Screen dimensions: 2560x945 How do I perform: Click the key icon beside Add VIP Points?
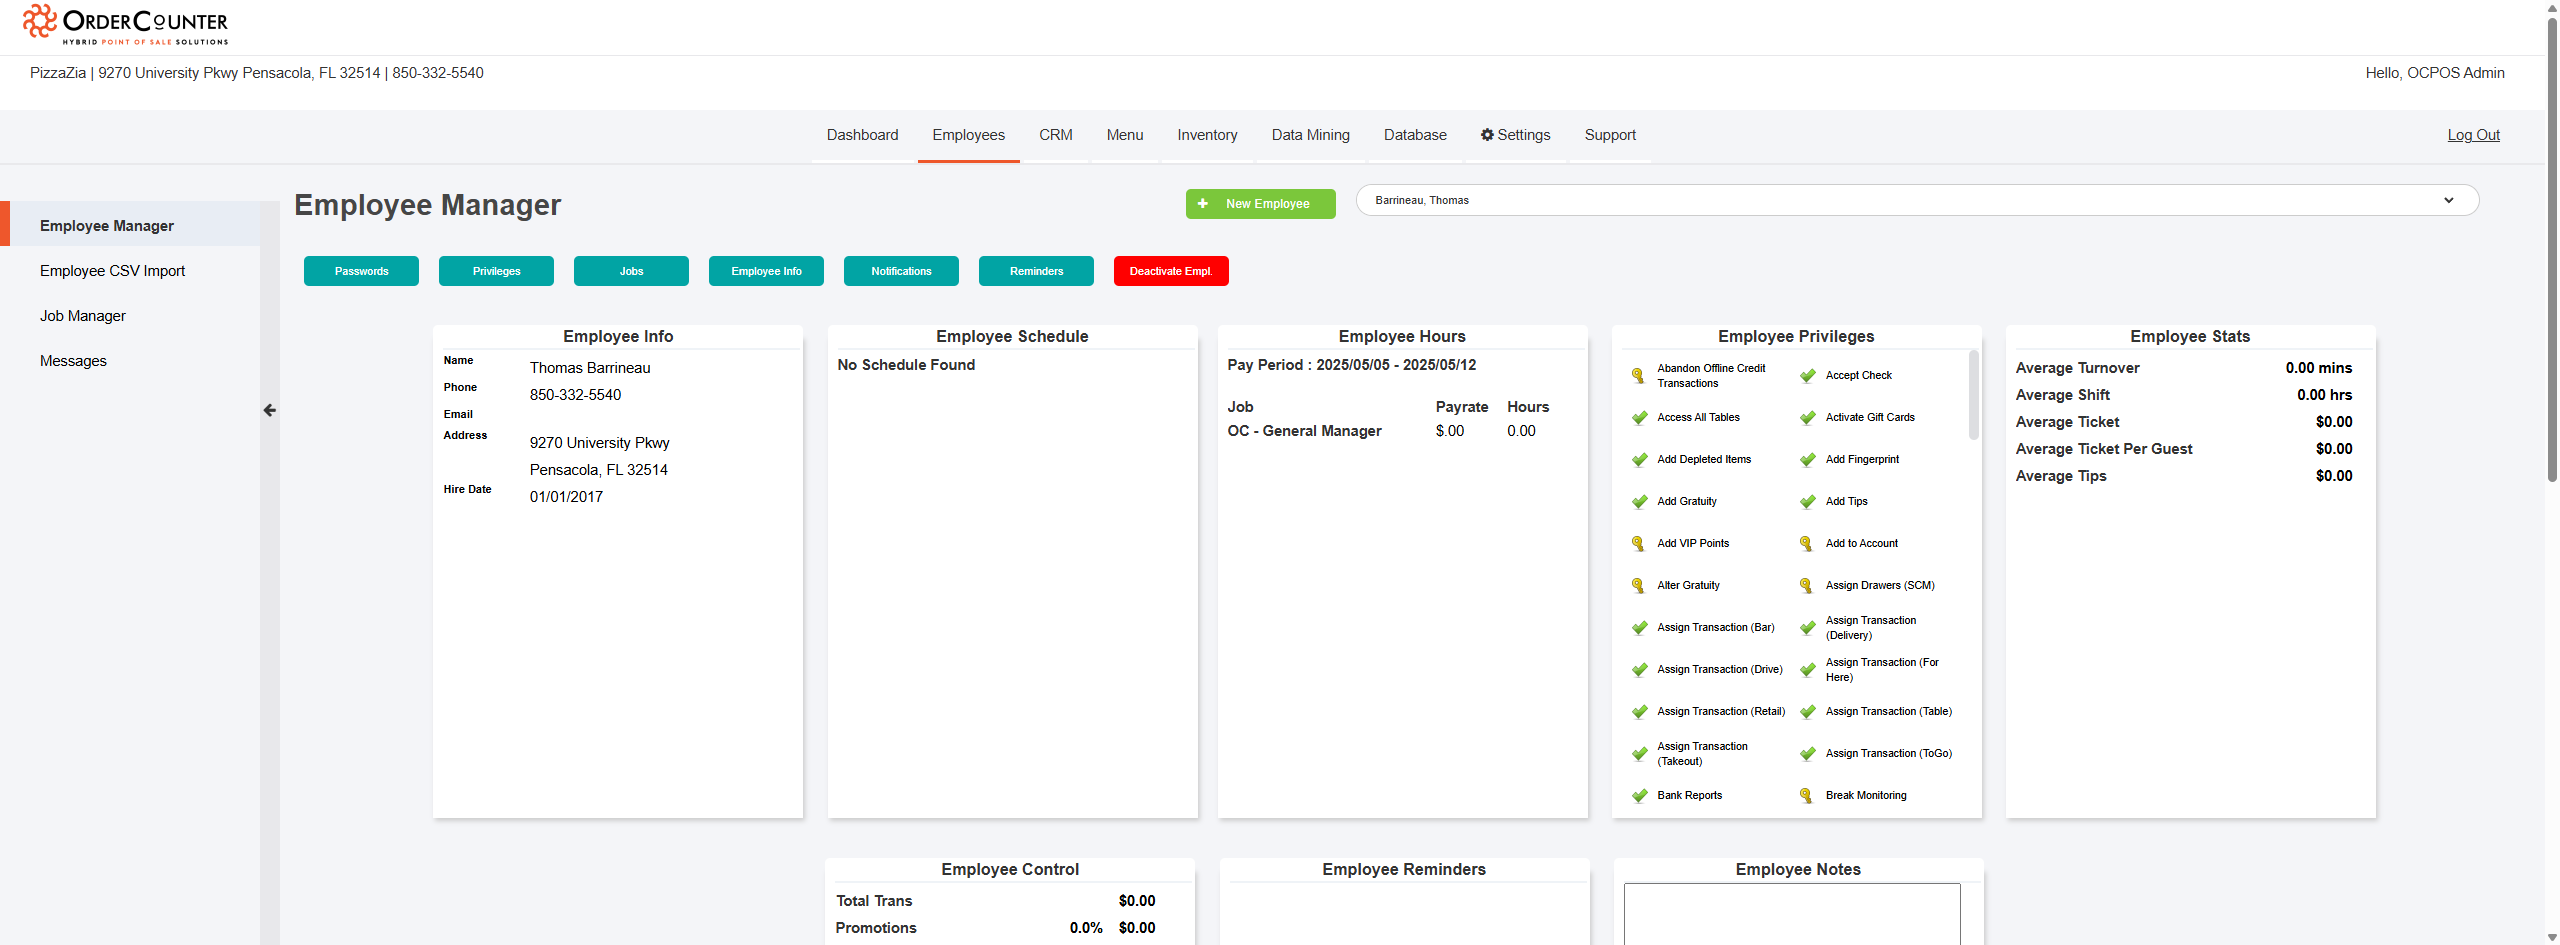pos(1638,544)
